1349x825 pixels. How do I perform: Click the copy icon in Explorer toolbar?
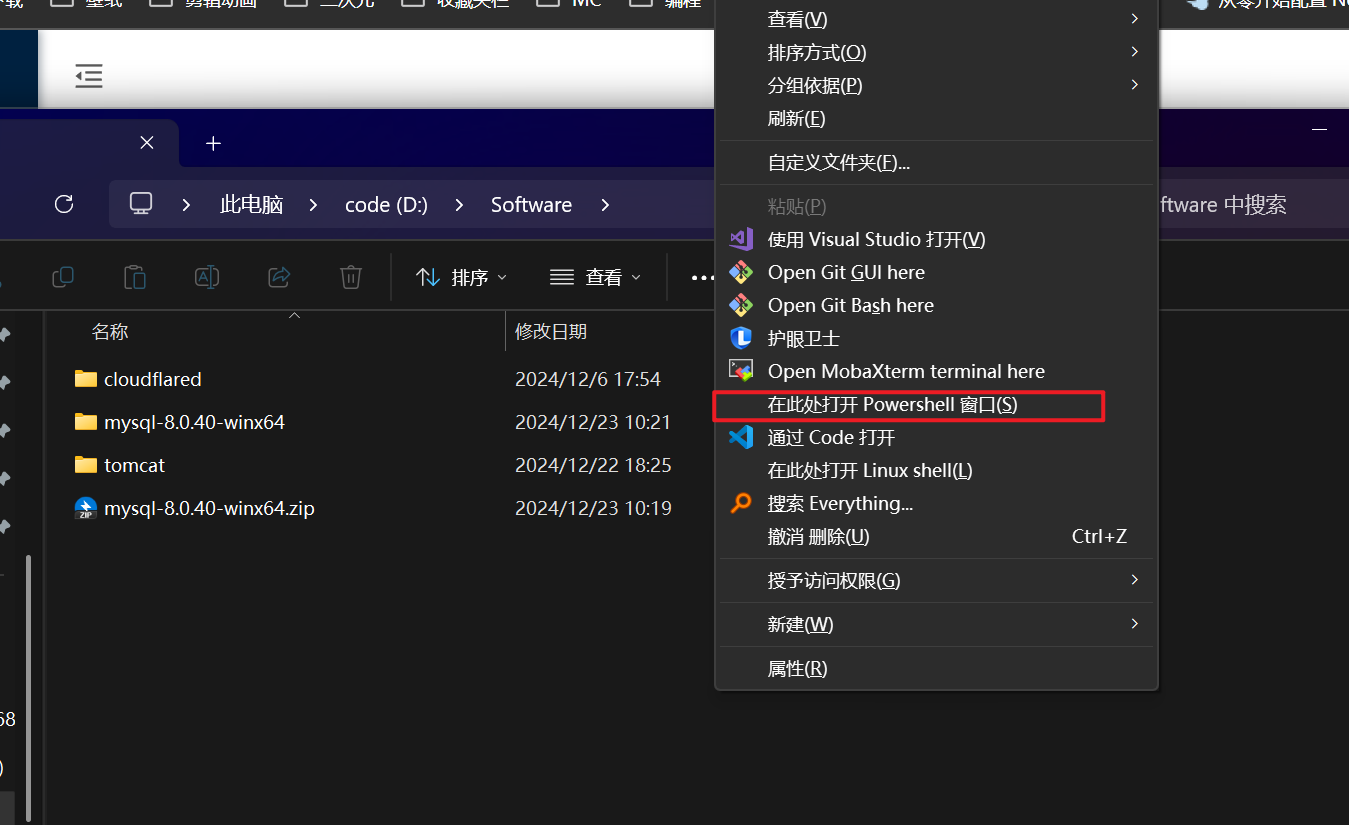(63, 277)
